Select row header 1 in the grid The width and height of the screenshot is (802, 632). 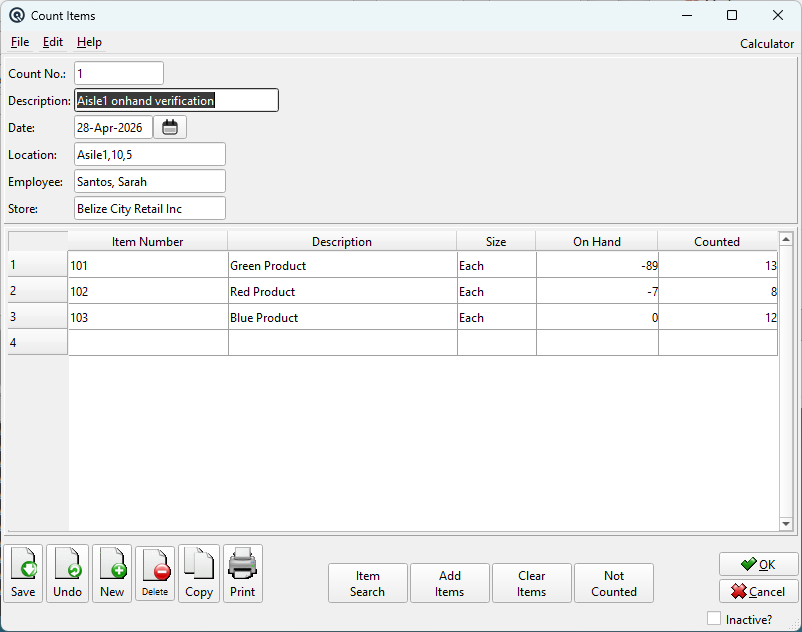pyautogui.click(x=38, y=264)
